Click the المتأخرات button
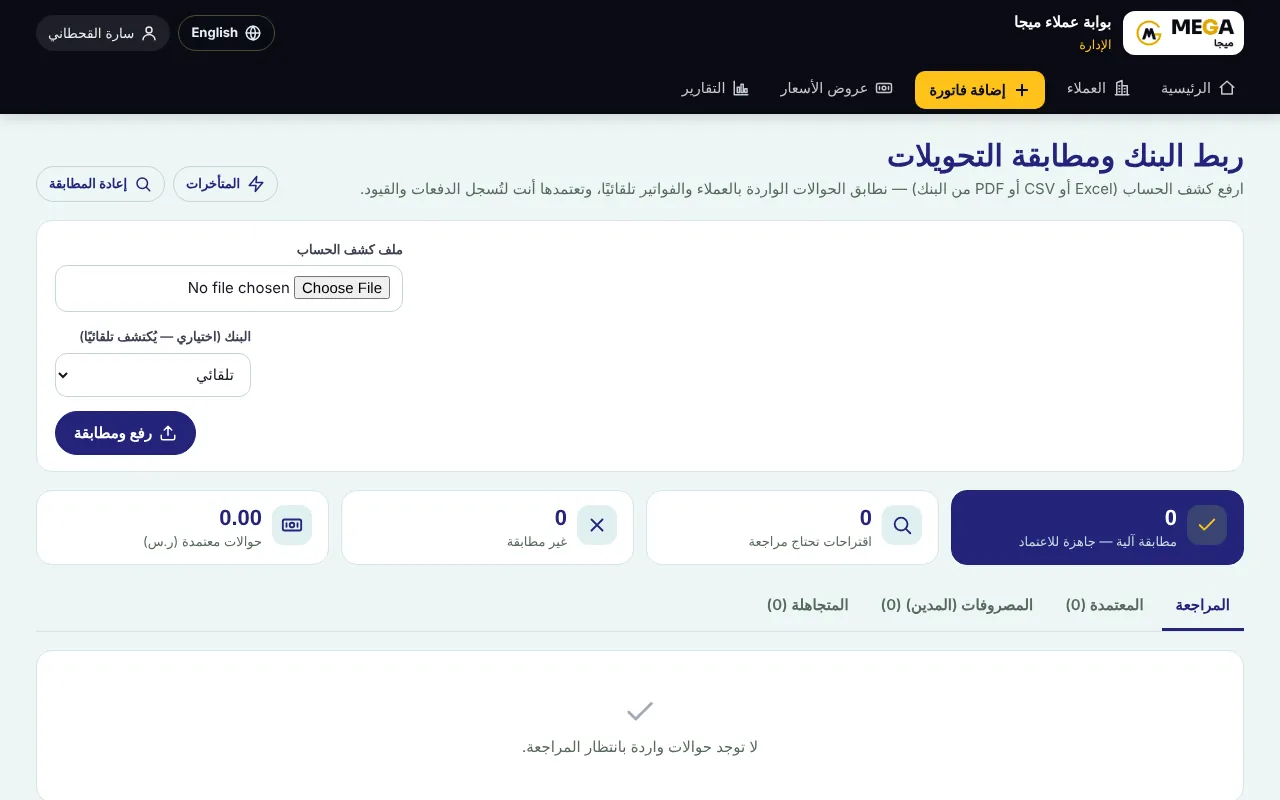The width and height of the screenshot is (1280, 800). (x=225, y=184)
